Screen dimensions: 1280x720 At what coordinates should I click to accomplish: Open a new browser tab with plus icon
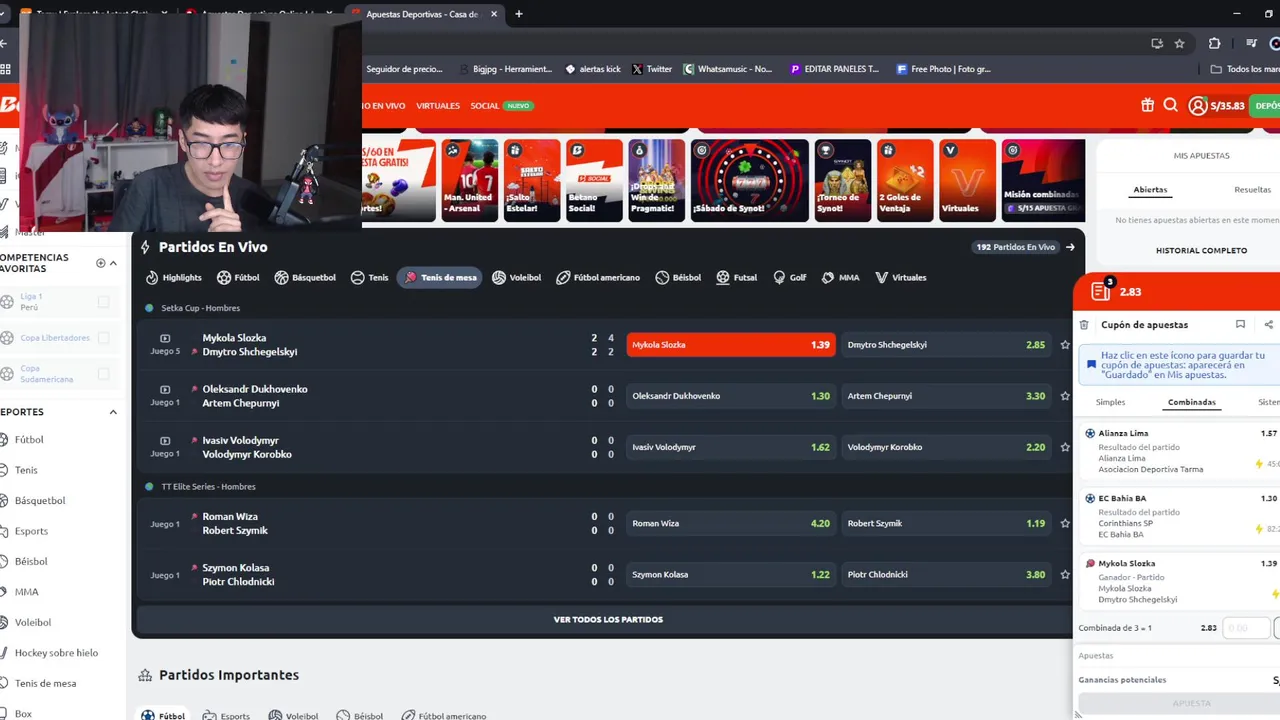pyautogui.click(x=518, y=14)
